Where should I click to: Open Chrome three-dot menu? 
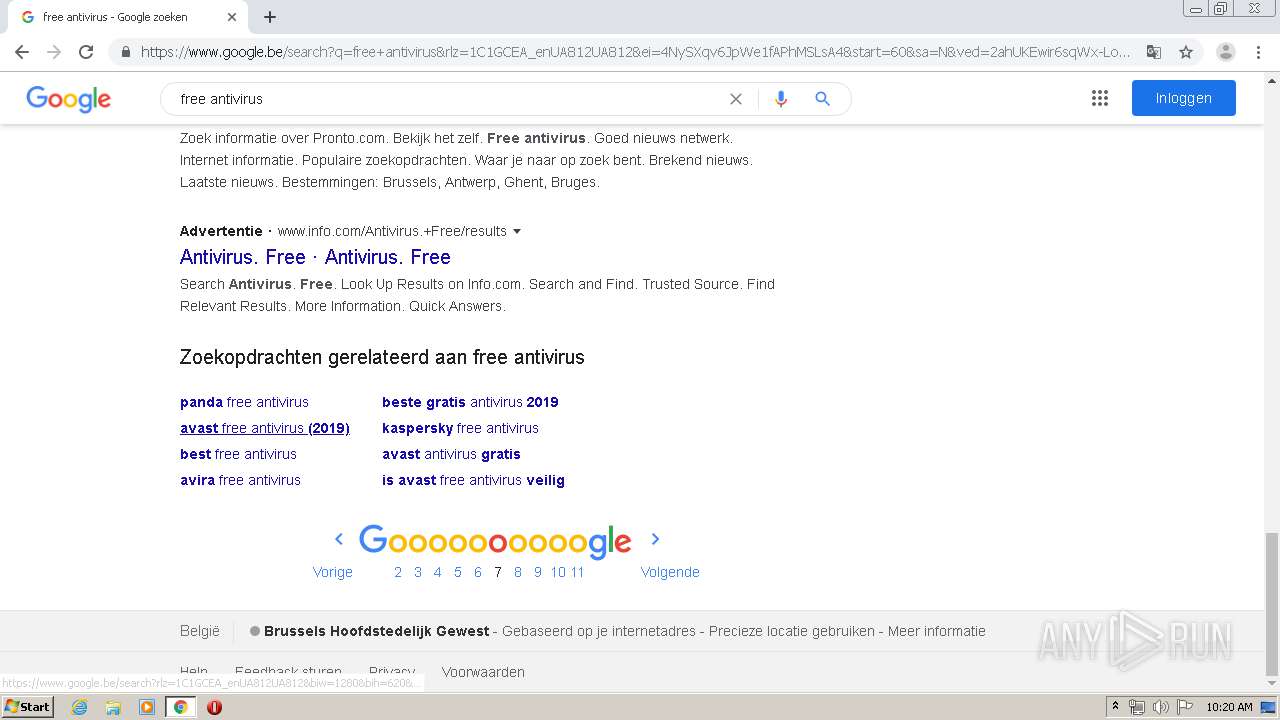click(x=1258, y=52)
